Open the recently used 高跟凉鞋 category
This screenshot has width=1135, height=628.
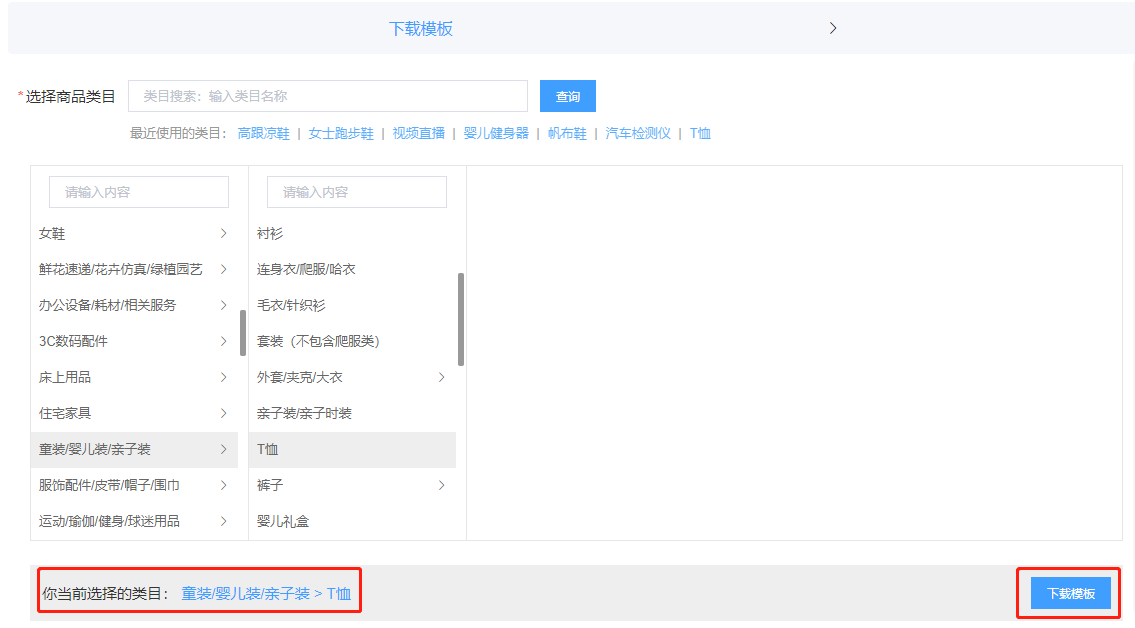click(x=263, y=132)
